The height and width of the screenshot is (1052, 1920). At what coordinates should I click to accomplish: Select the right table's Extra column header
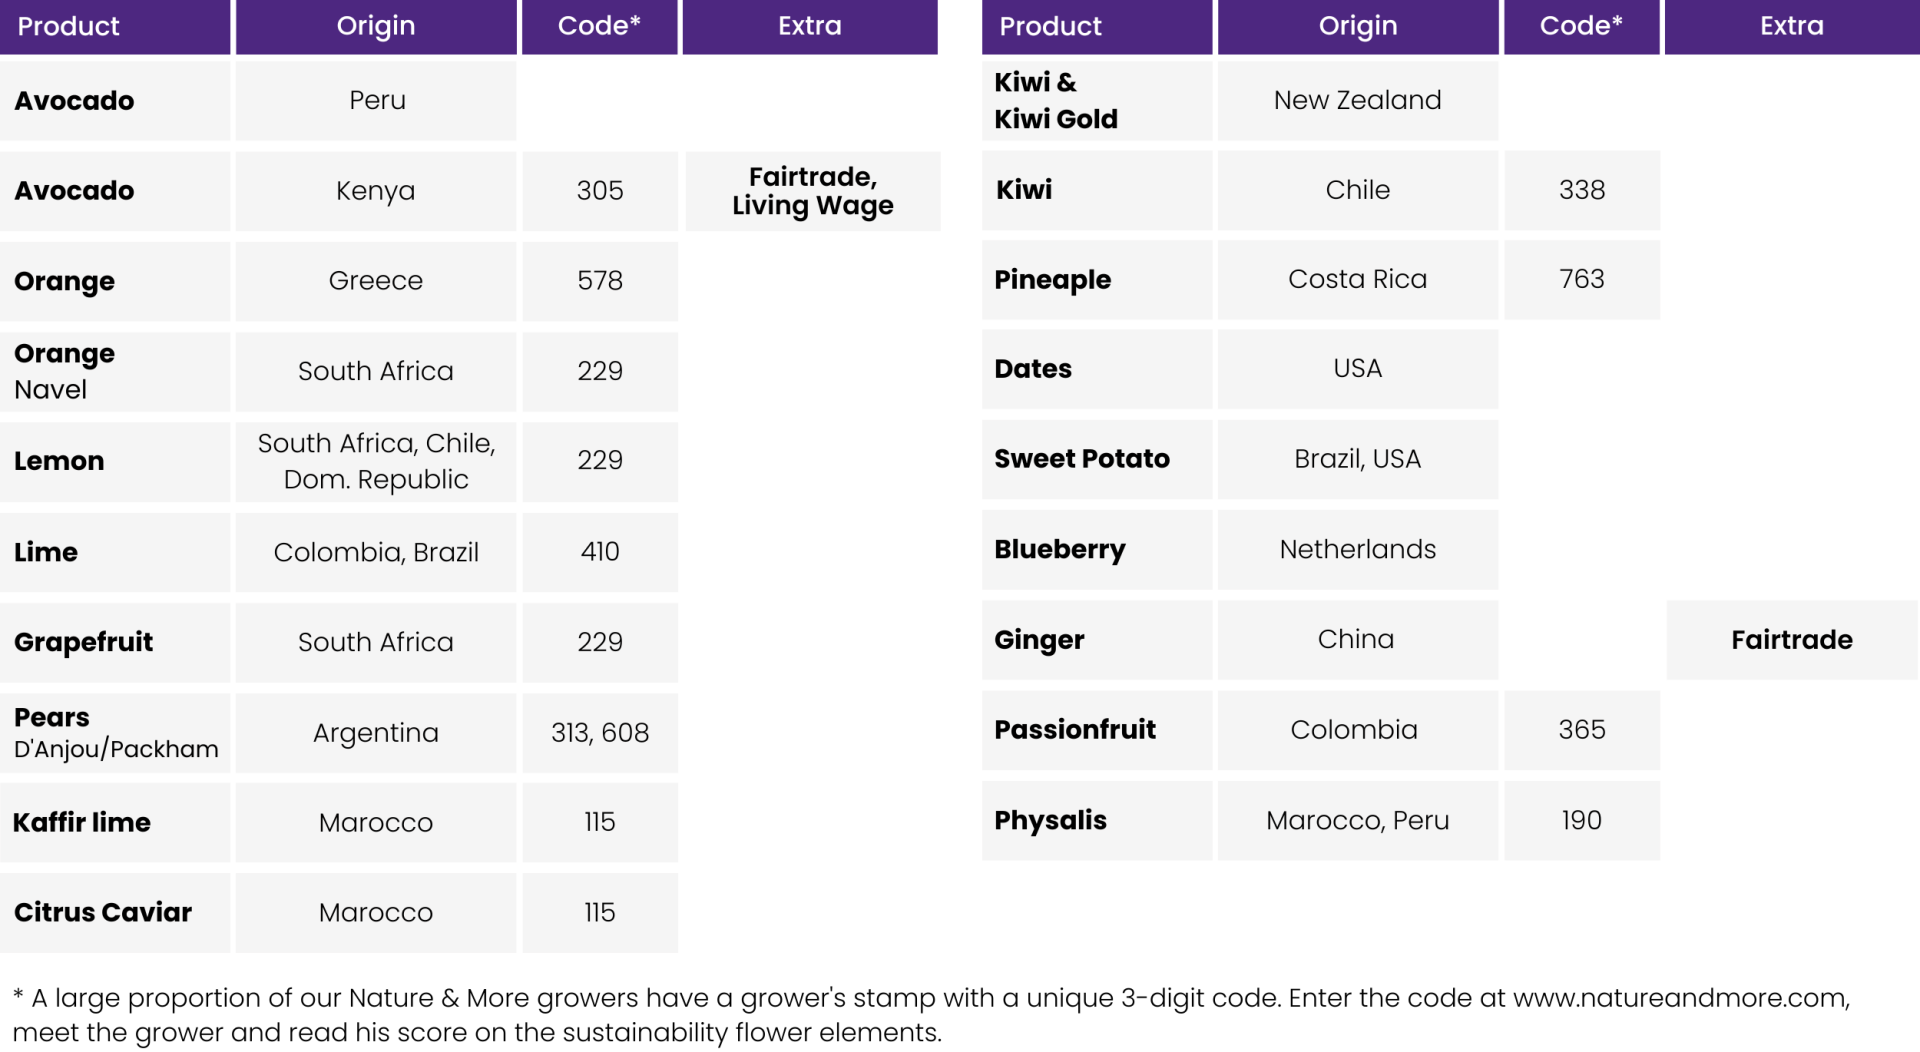click(1792, 26)
